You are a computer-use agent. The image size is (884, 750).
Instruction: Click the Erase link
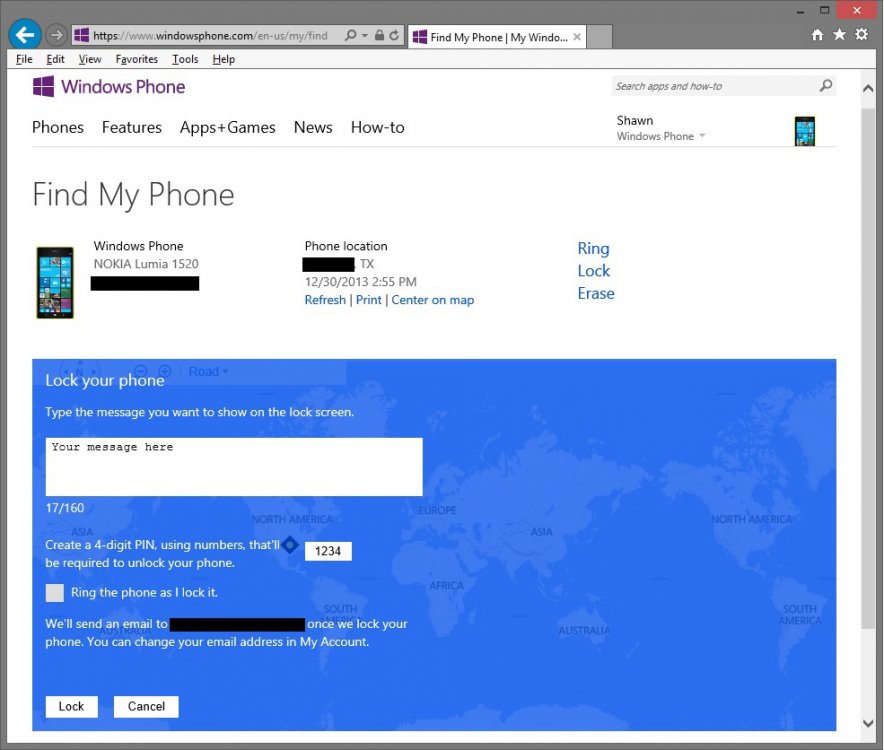coord(596,294)
